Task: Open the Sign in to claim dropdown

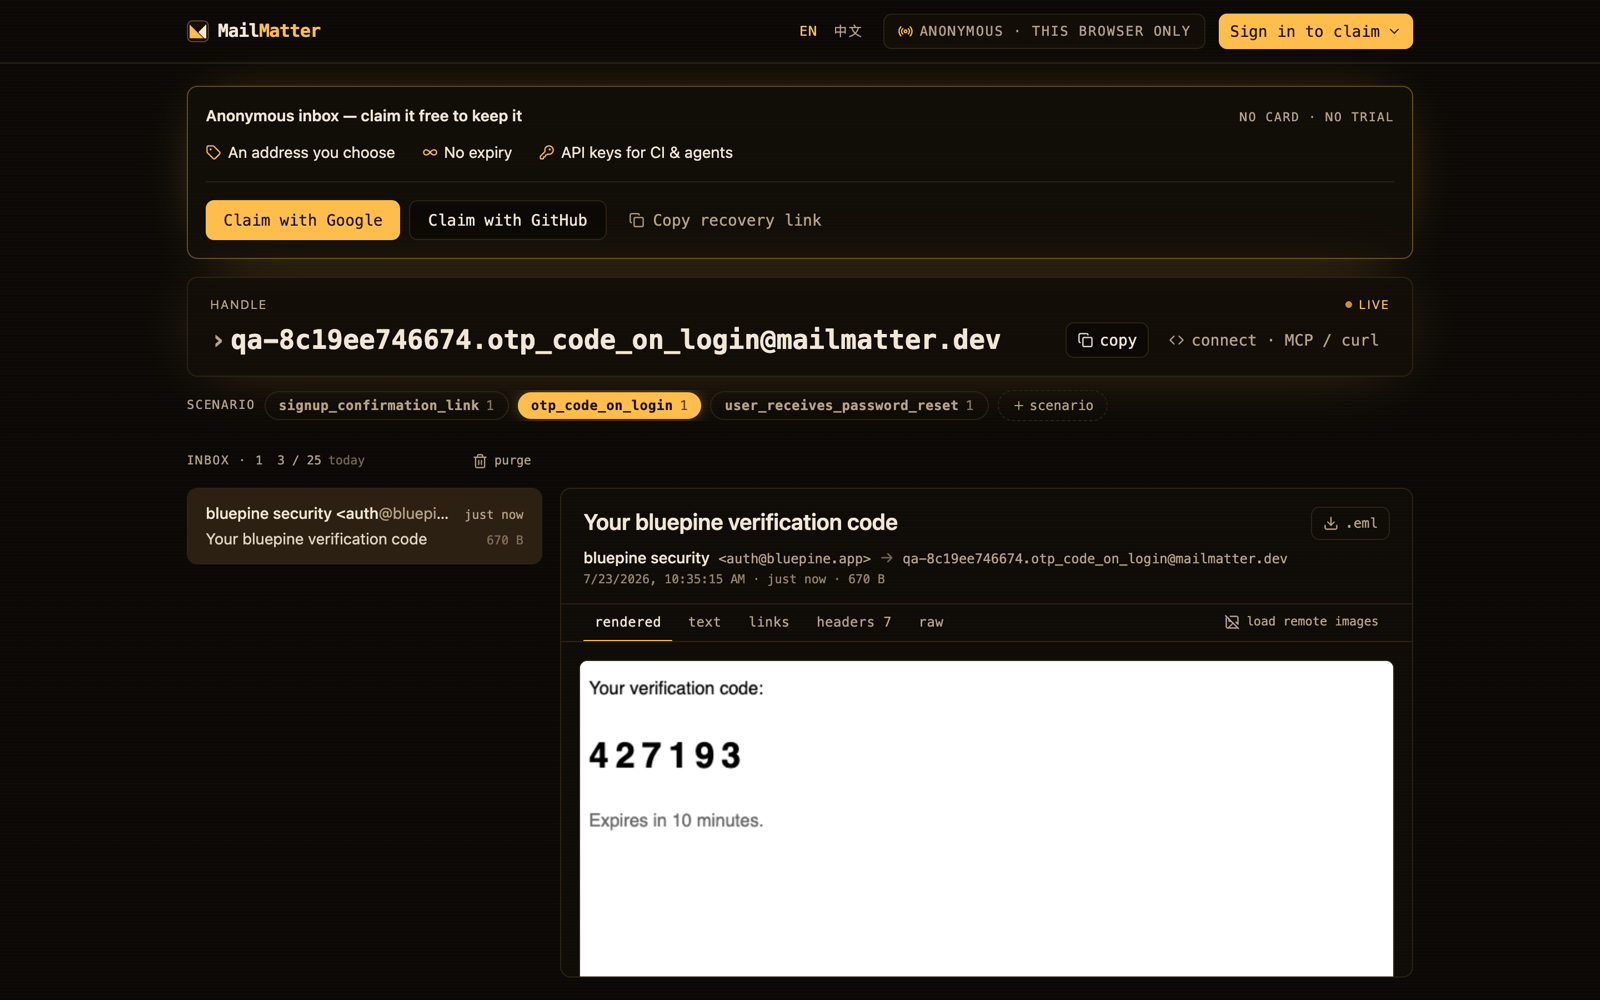Action: (x=1315, y=31)
